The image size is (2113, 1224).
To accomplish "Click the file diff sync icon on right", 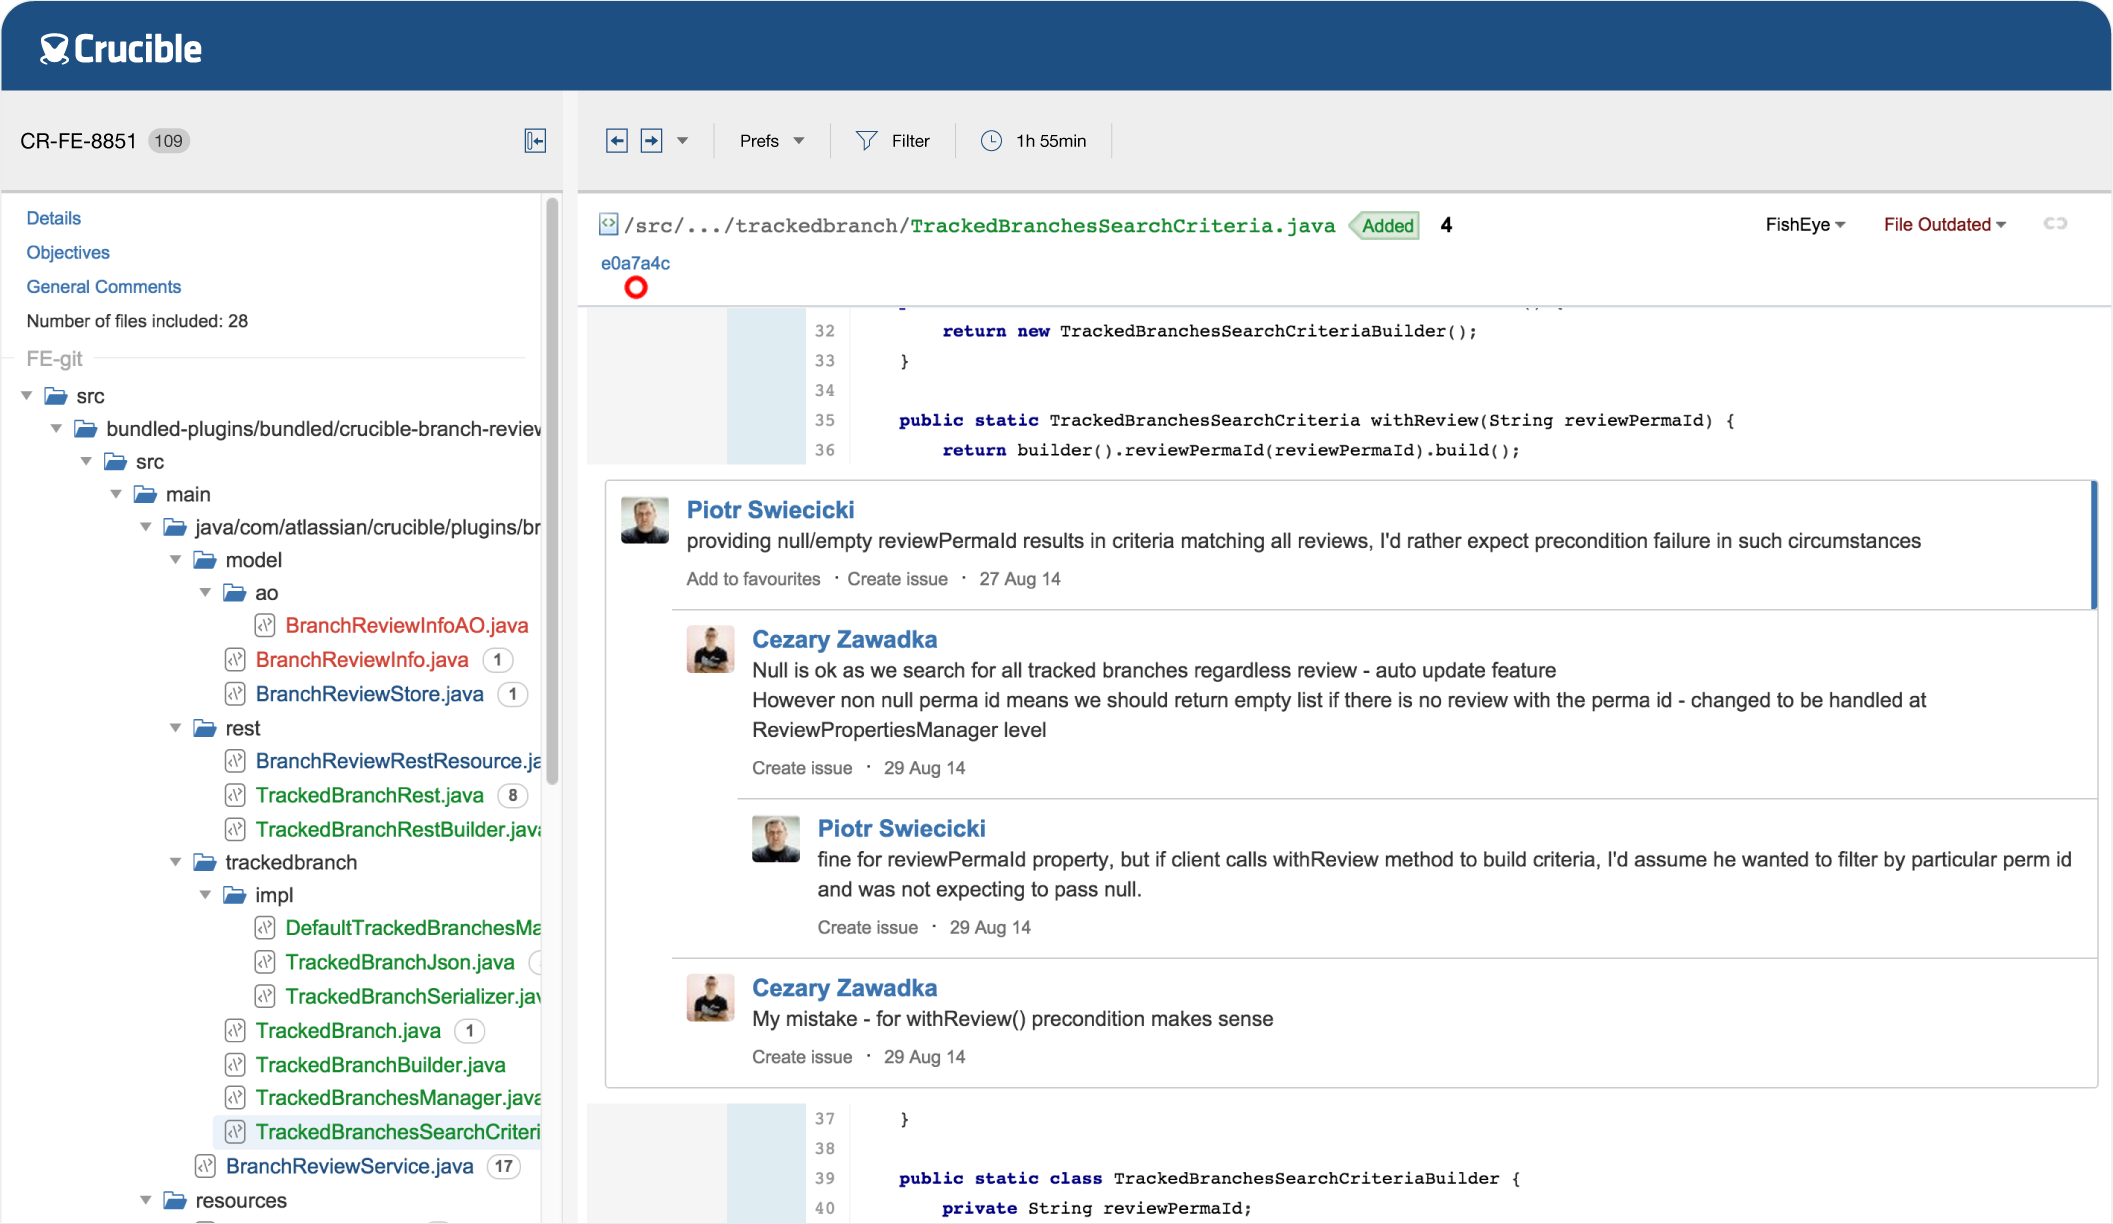I will 2058,224.
